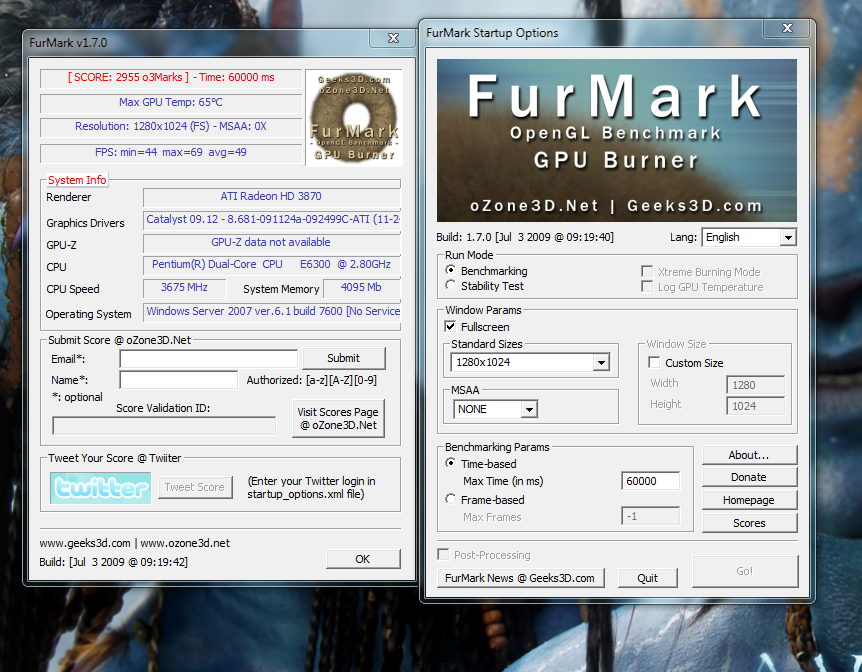Screen dimensions: 862x672
Task: Click the FurMark GPU Burner logo thumbnail
Action: (x=354, y=118)
